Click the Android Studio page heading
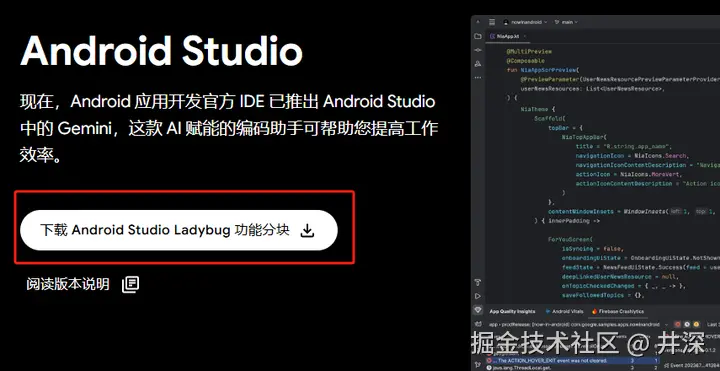720x371 pixels. click(x=161, y=50)
